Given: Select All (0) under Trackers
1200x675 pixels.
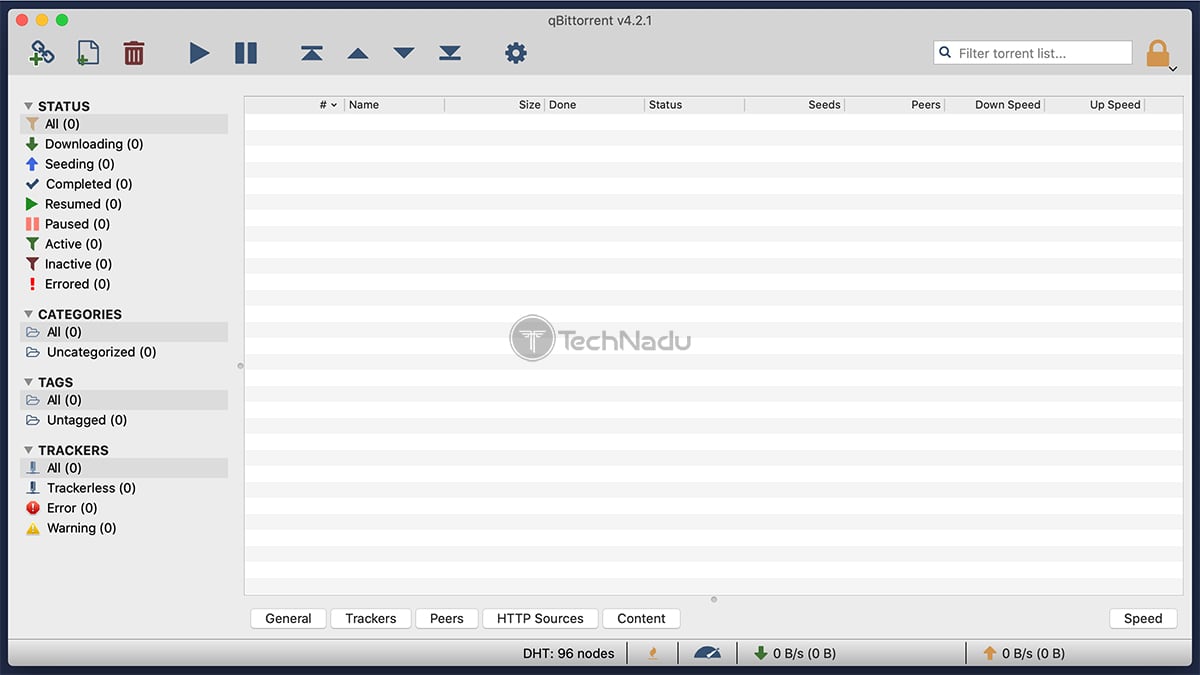Looking at the screenshot, I should (x=124, y=468).
